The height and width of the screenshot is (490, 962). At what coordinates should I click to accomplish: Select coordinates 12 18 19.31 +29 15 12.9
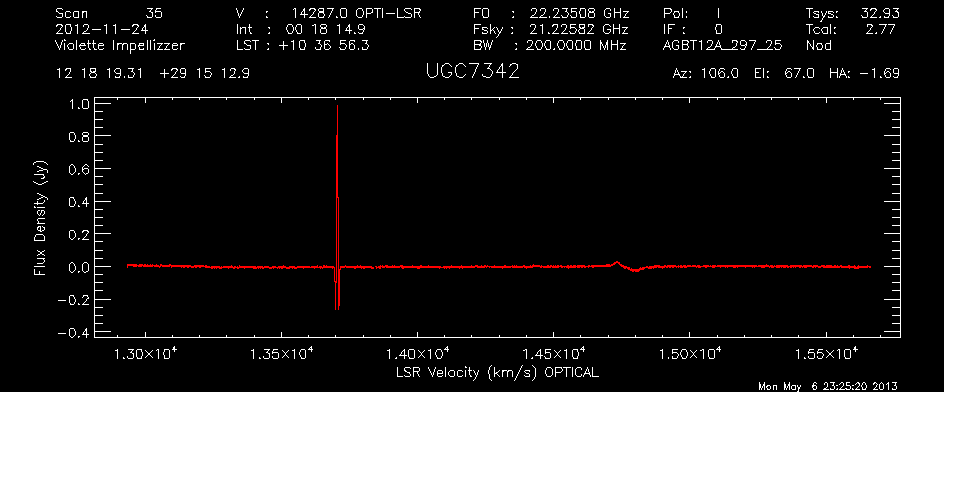click(153, 74)
